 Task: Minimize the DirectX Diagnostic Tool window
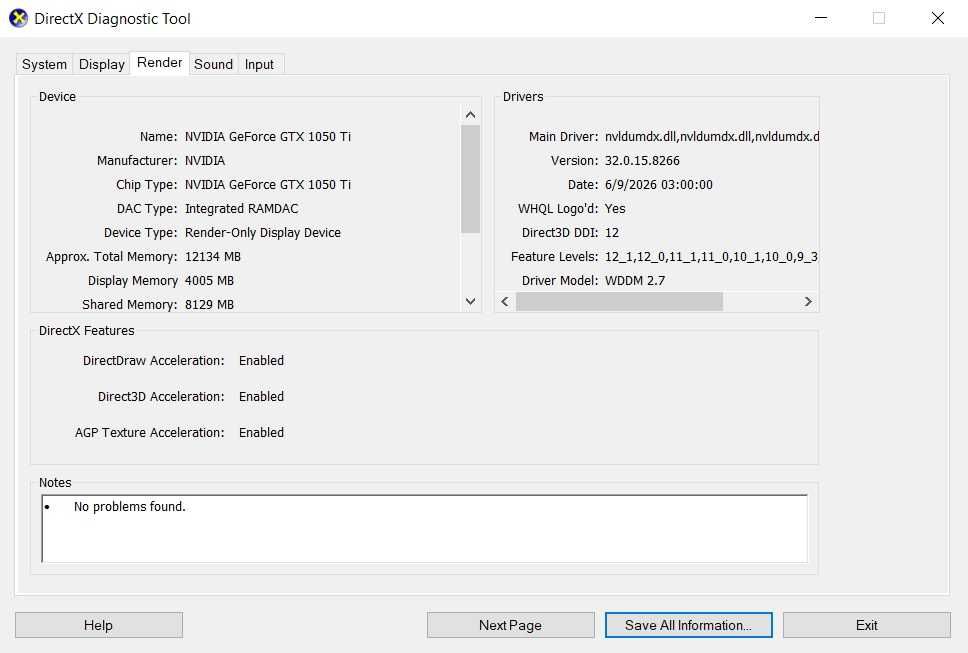tap(821, 19)
